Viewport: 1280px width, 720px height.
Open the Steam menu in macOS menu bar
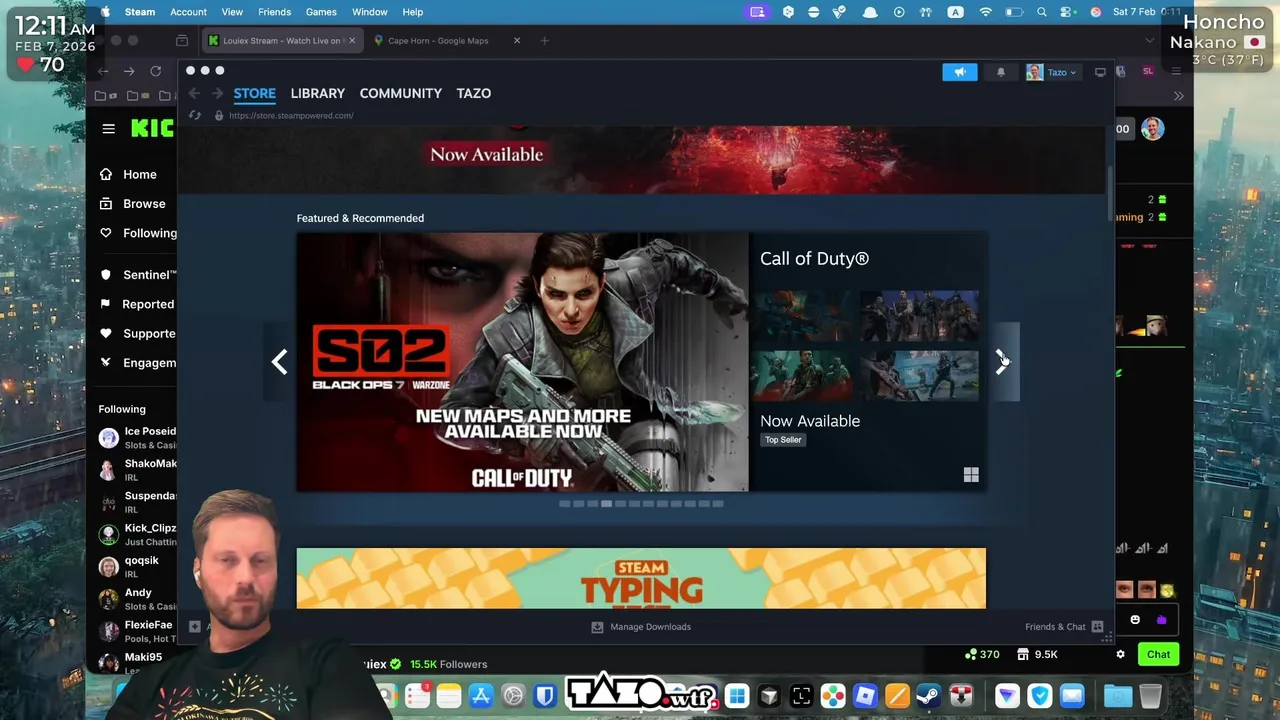(140, 12)
